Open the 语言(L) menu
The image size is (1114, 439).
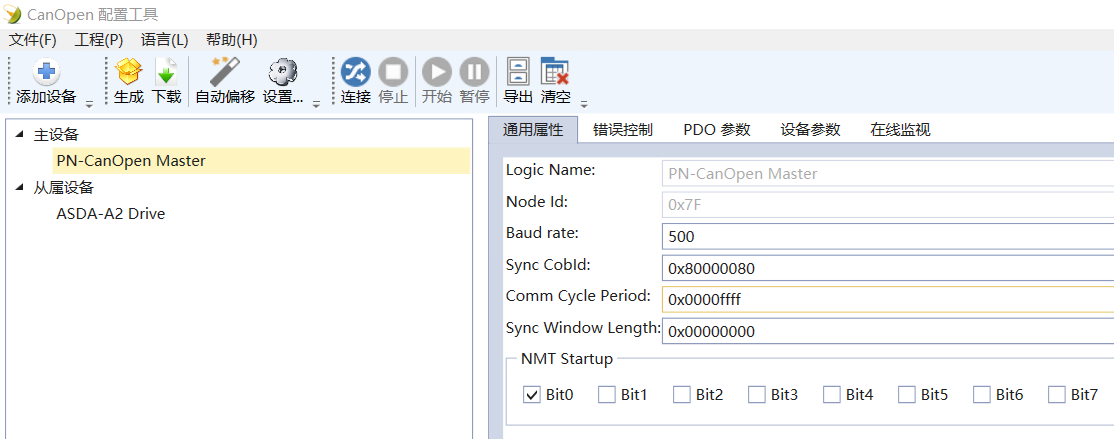[164, 40]
